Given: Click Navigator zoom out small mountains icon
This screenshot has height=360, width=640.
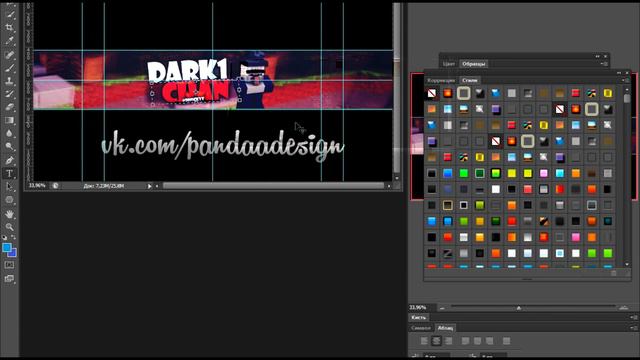Looking at the screenshot, I should pyautogui.click(x=442, y=308).
